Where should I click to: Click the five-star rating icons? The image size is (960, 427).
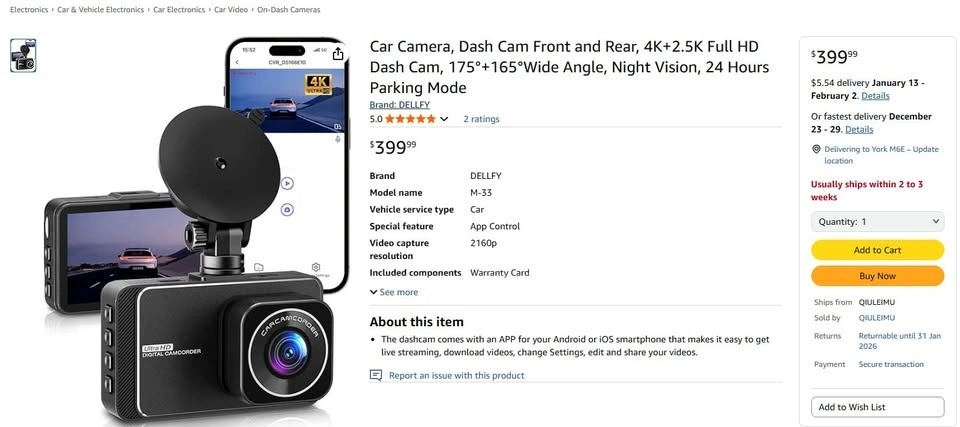410,119
